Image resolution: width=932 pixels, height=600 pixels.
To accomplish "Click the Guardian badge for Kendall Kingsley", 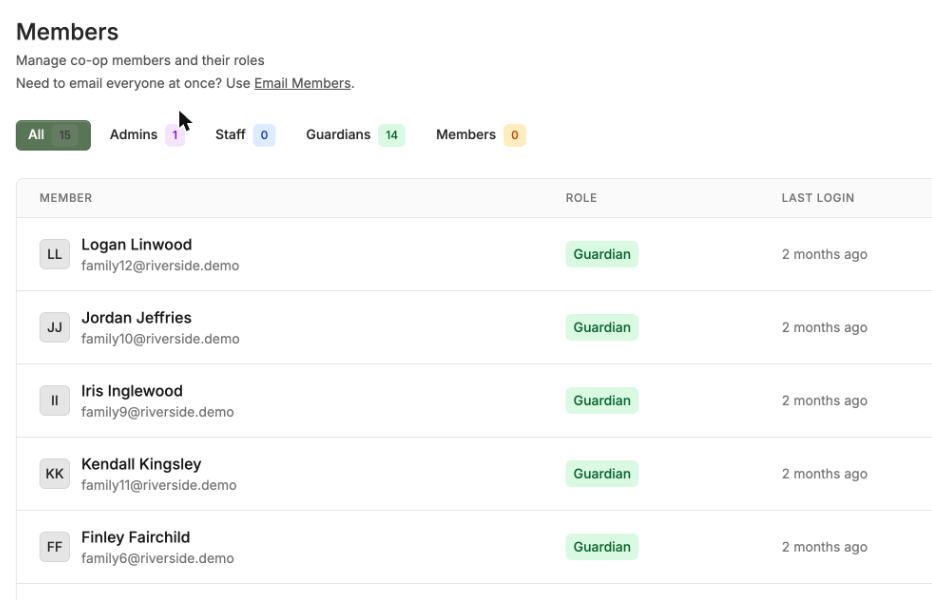I will [602, 474].
